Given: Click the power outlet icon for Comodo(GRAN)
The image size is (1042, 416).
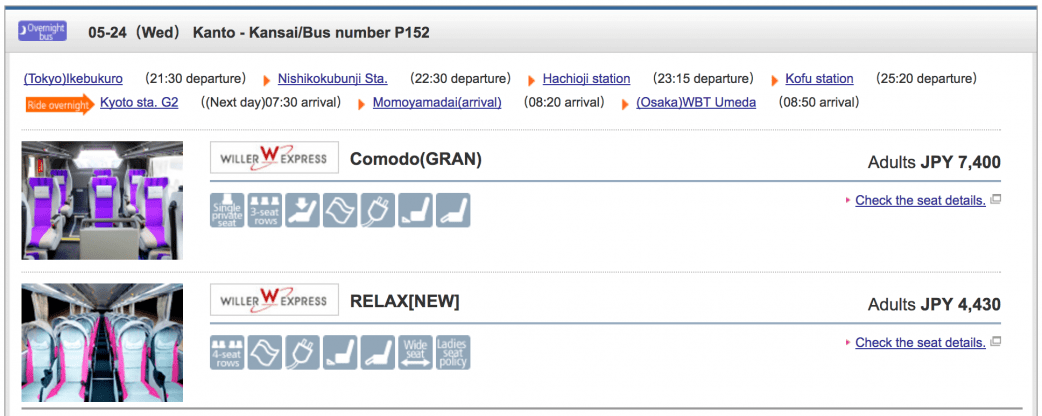Looking at the screenshot, I should click(379, 210).
